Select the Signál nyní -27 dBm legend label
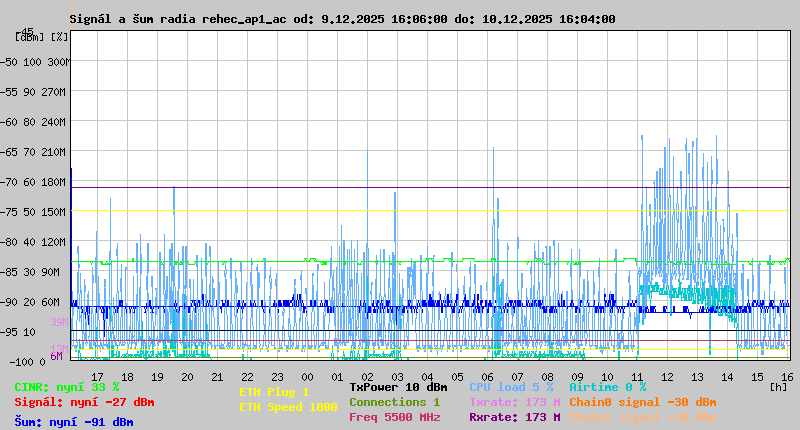The image size is (800, 430). coord(84,402)
